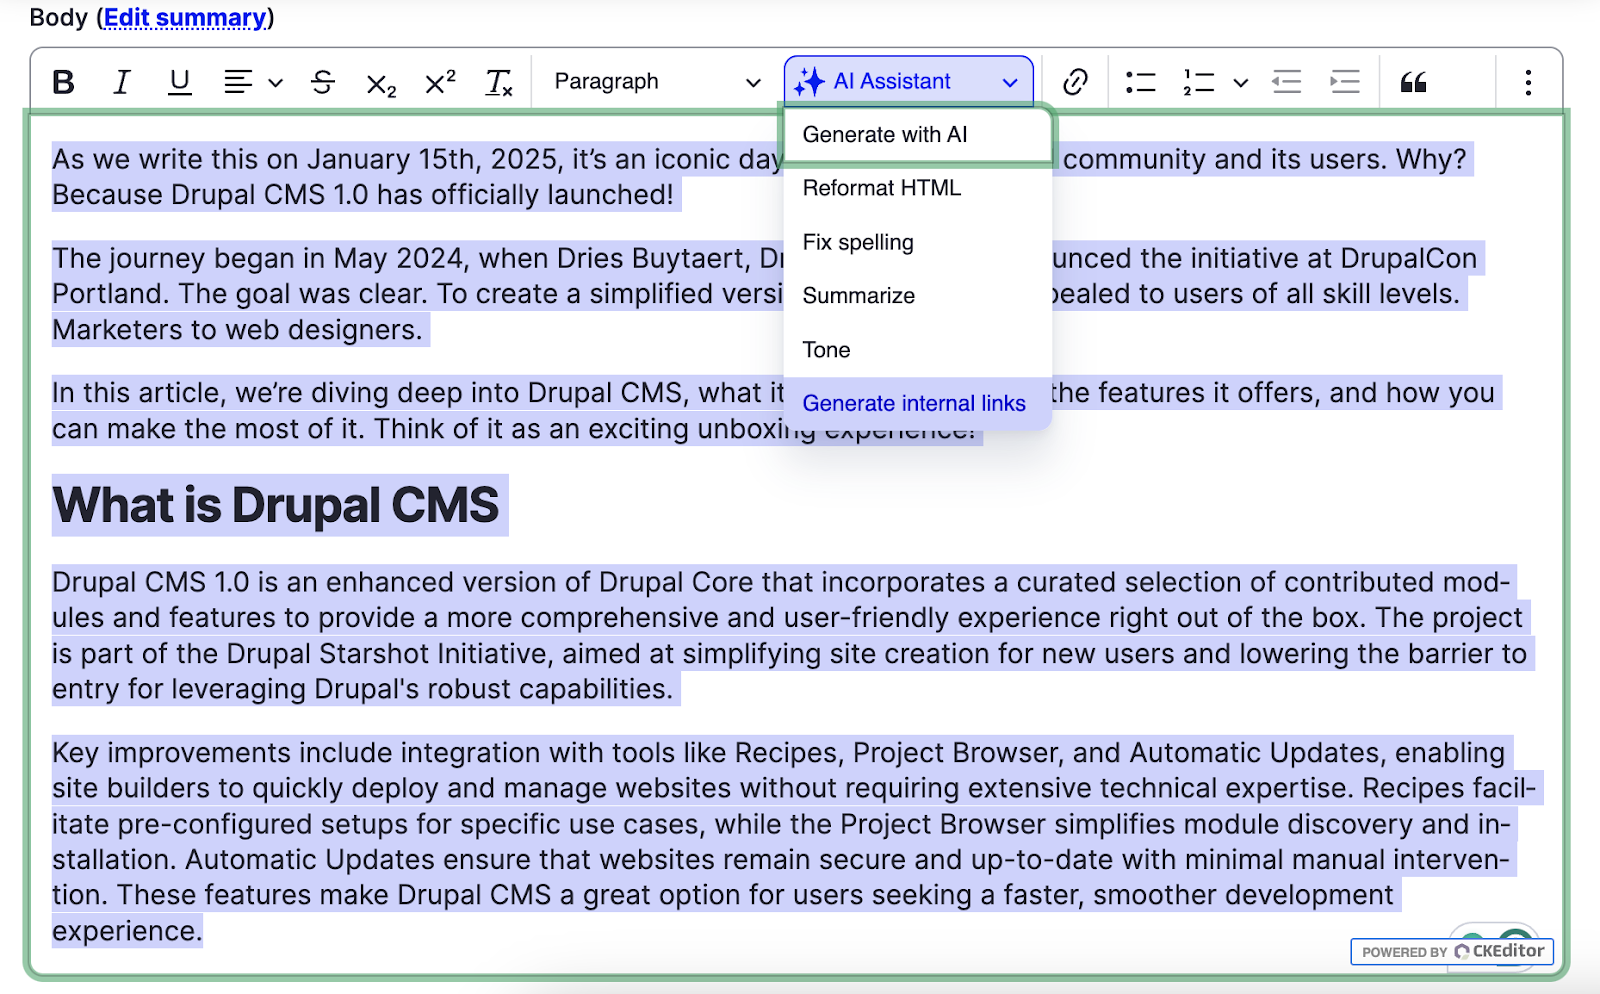Click the text alignment icon
Screen dimensions: 1600x994
coord(238,82)
